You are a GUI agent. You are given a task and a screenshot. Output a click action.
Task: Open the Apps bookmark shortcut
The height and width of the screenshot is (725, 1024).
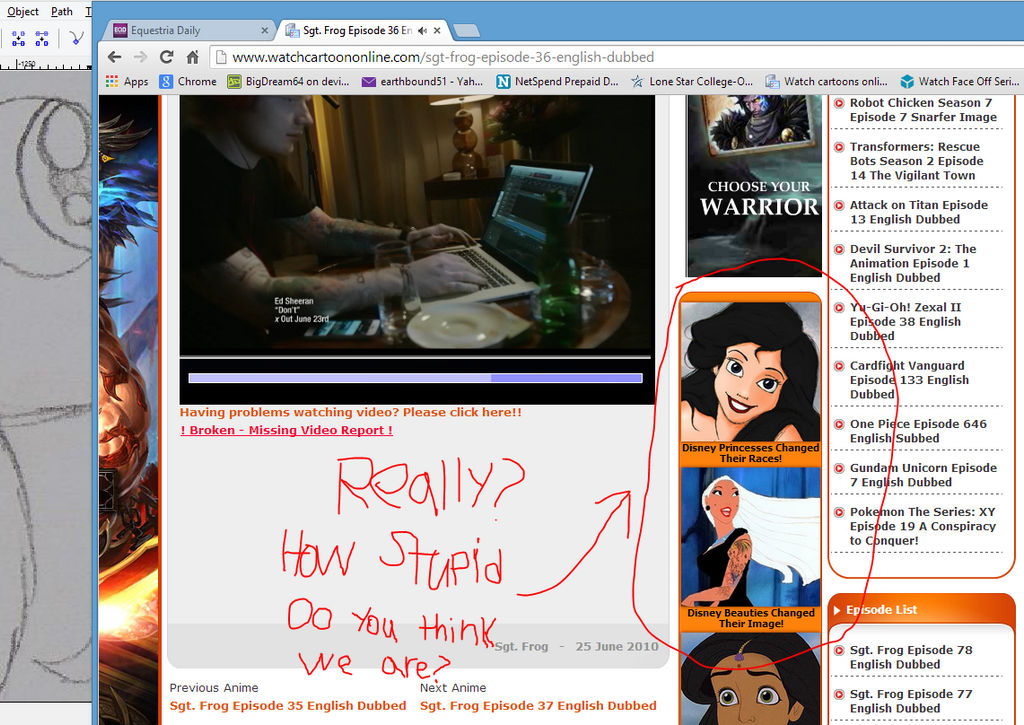(x=127, y=81)
